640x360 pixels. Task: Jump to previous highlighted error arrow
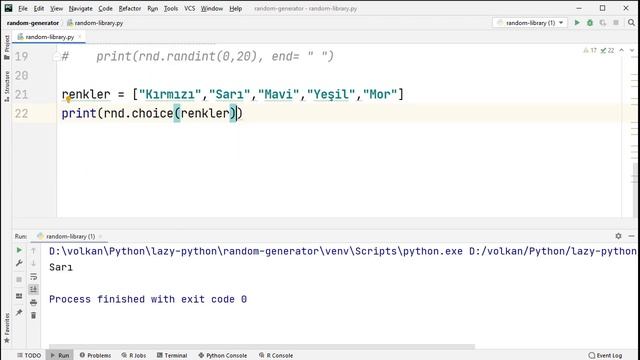[622, 50]
